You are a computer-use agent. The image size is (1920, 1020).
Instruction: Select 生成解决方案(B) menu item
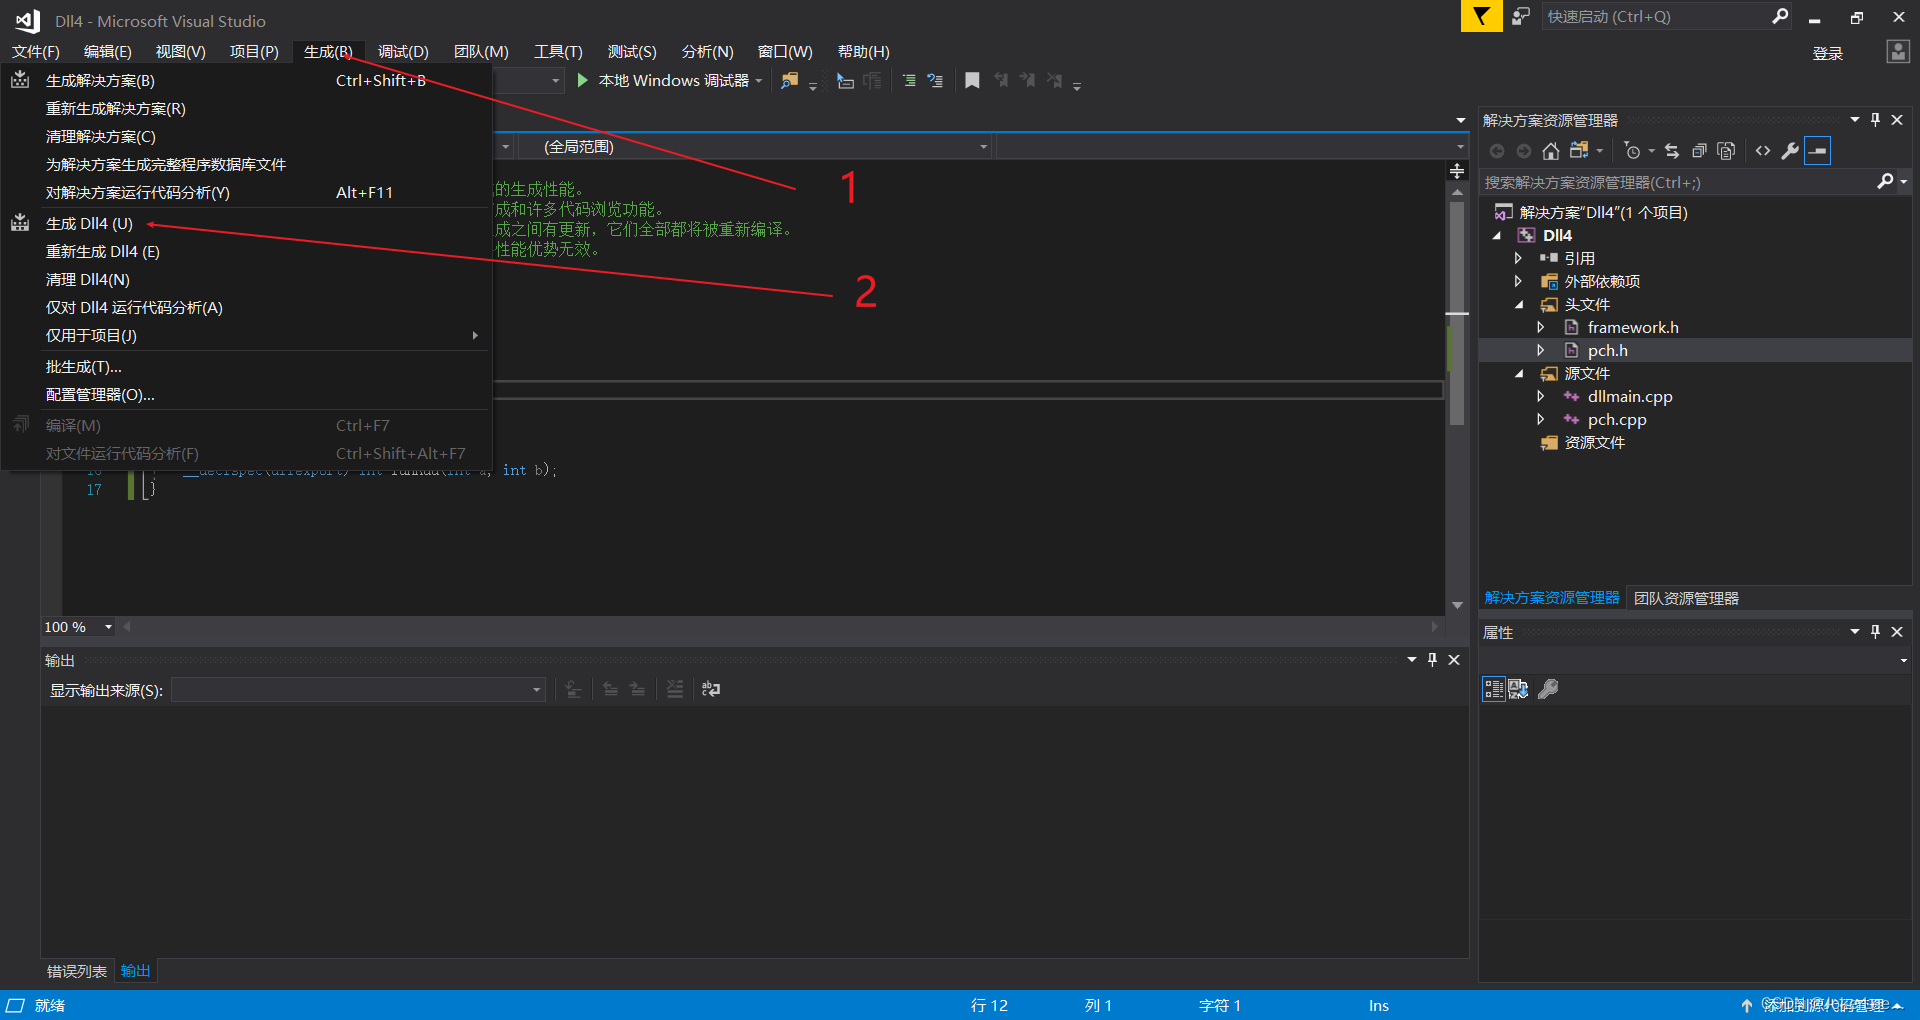pyautogui.click(x=247, y=80)
